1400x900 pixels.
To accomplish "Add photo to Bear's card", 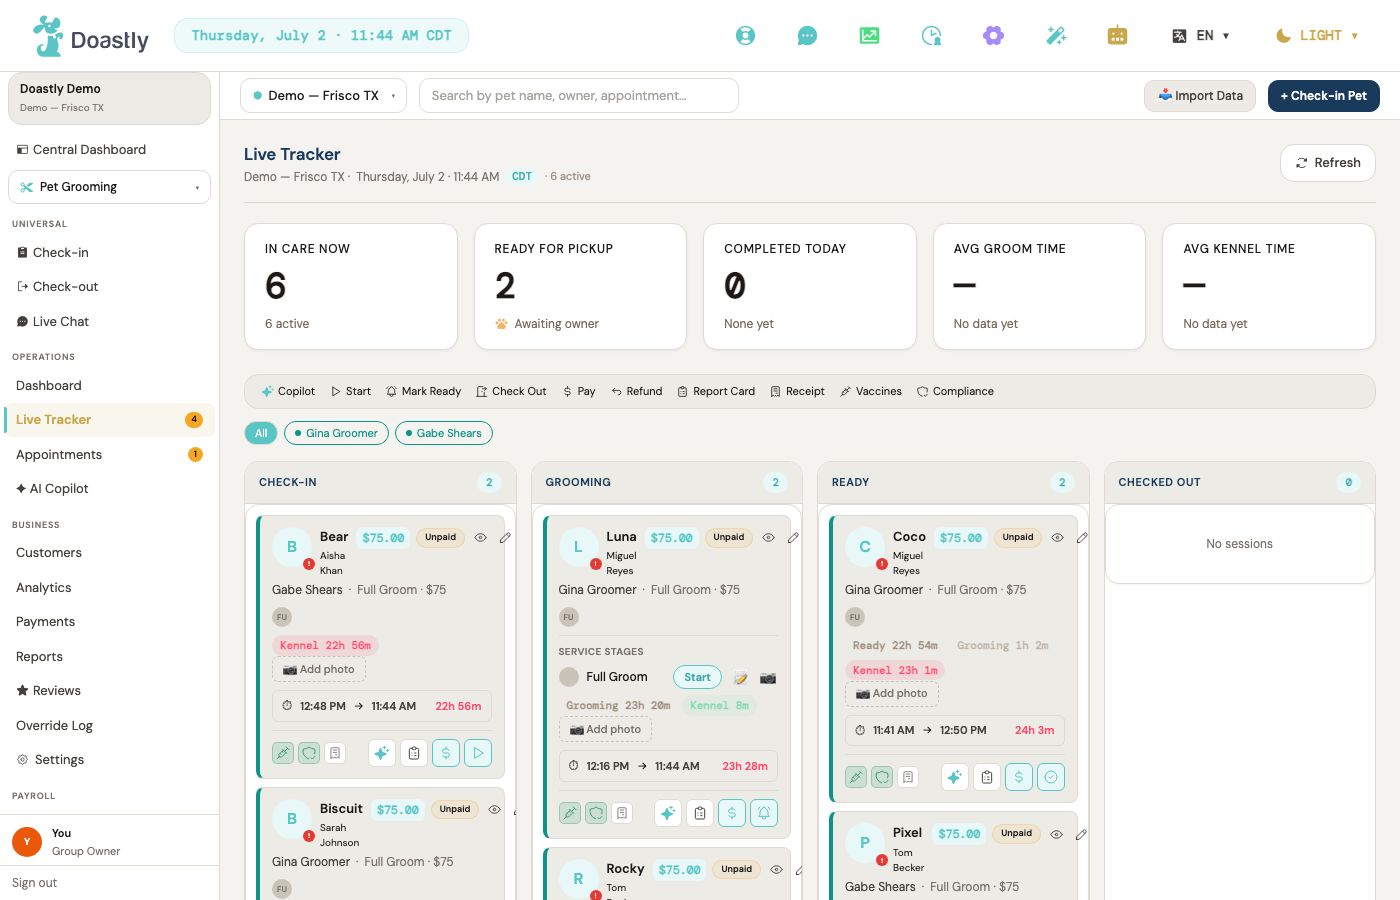I will tap(319, 670).
